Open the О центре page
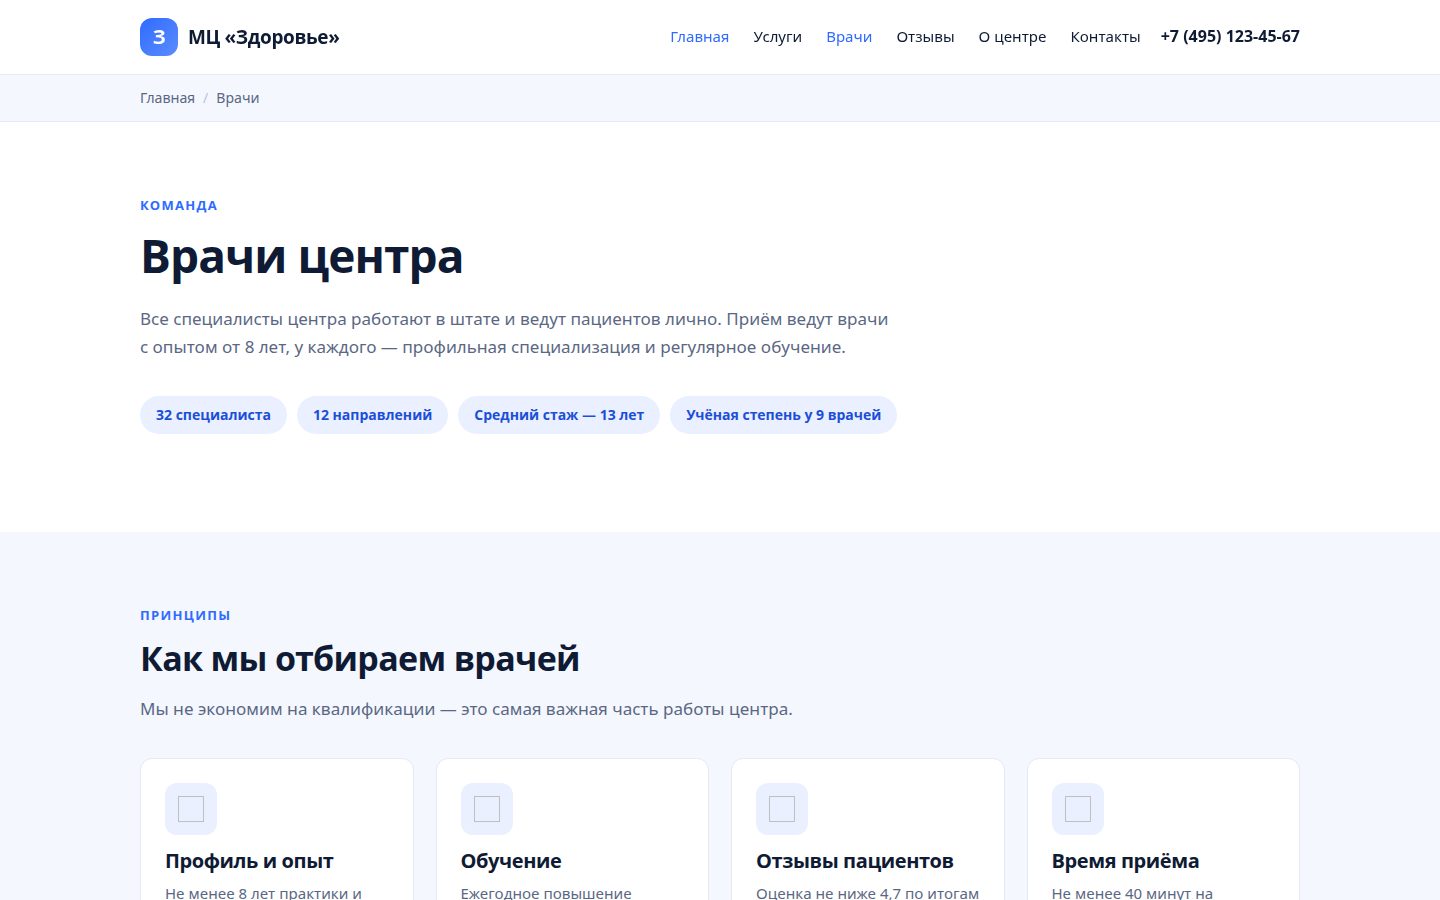 pyautogui.click(x=1012, y=37)
